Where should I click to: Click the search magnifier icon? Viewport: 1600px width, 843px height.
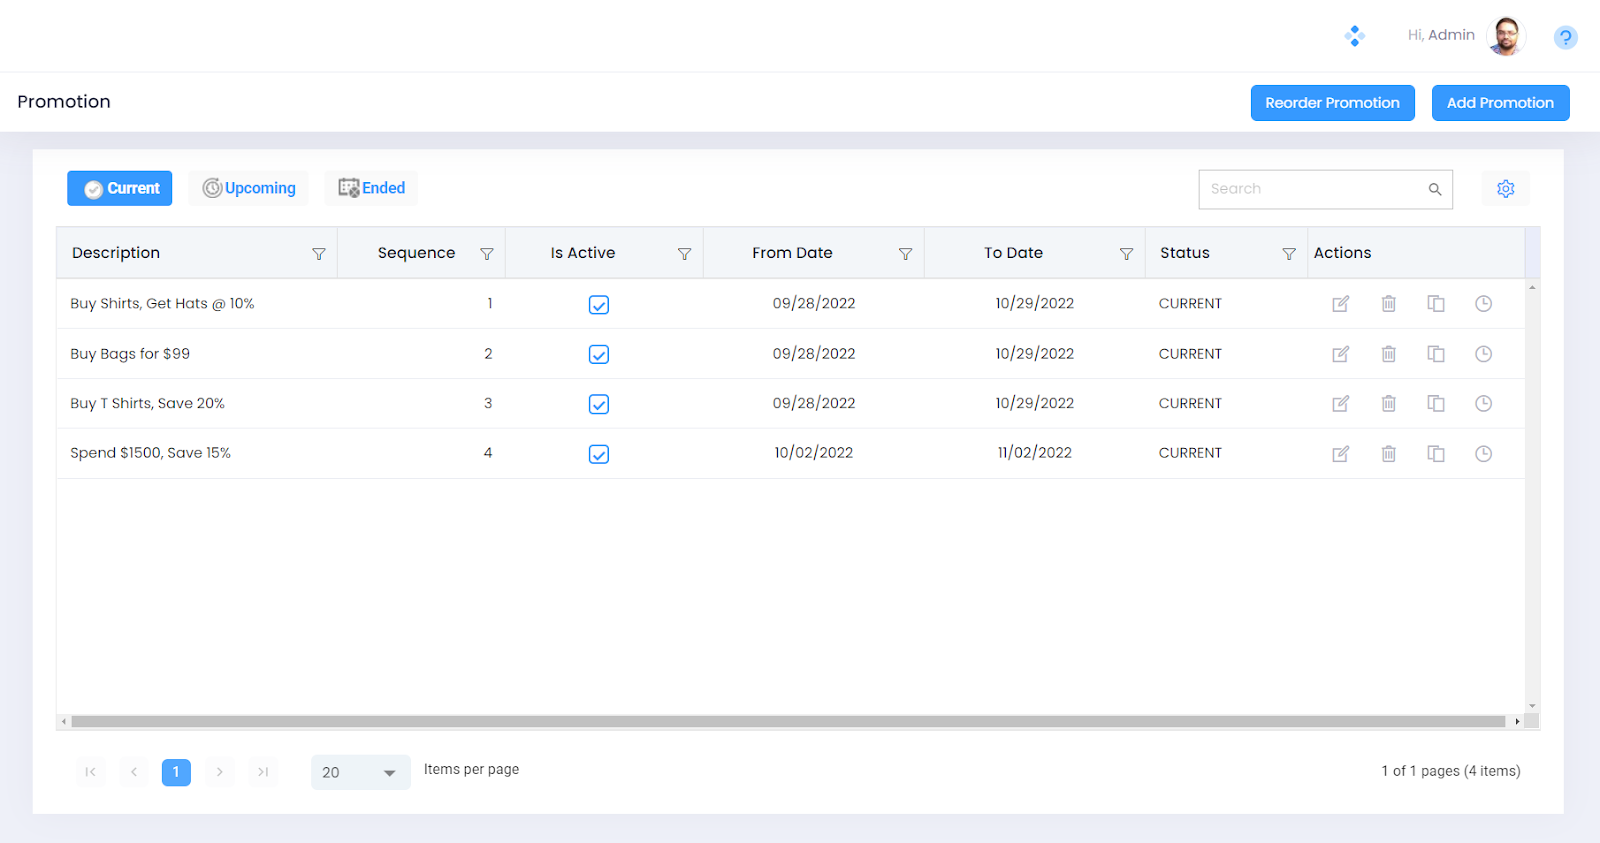pyautogui.click(x=1434, y=189)
